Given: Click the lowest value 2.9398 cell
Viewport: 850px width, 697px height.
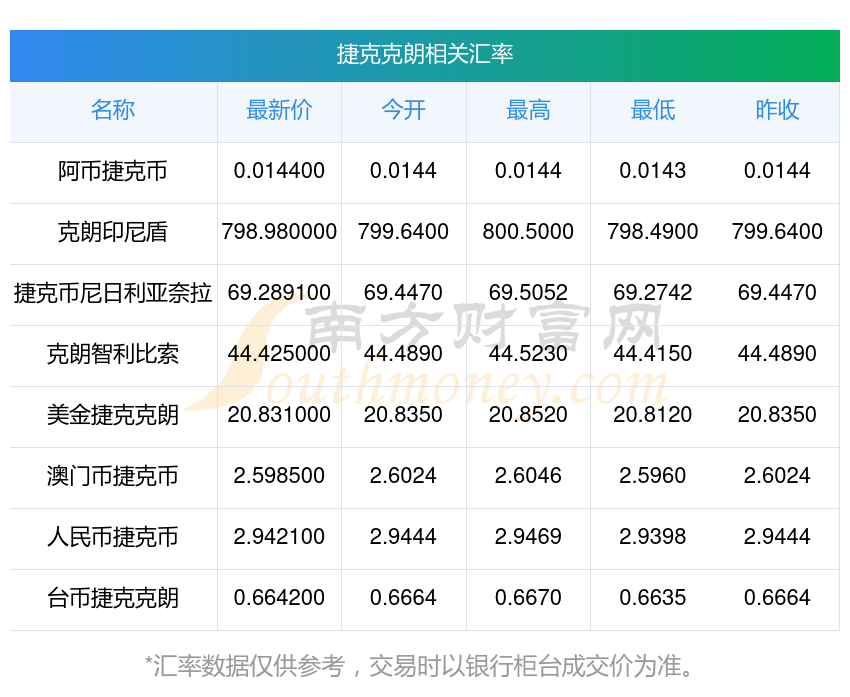Looking at the screenshot, I should click(x=652, y=537).
